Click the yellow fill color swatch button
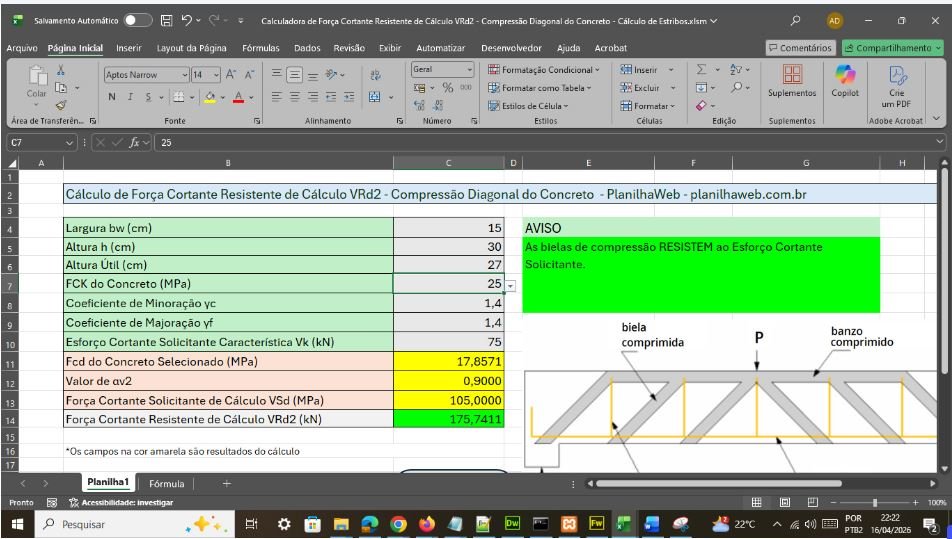 click(212, 98)
